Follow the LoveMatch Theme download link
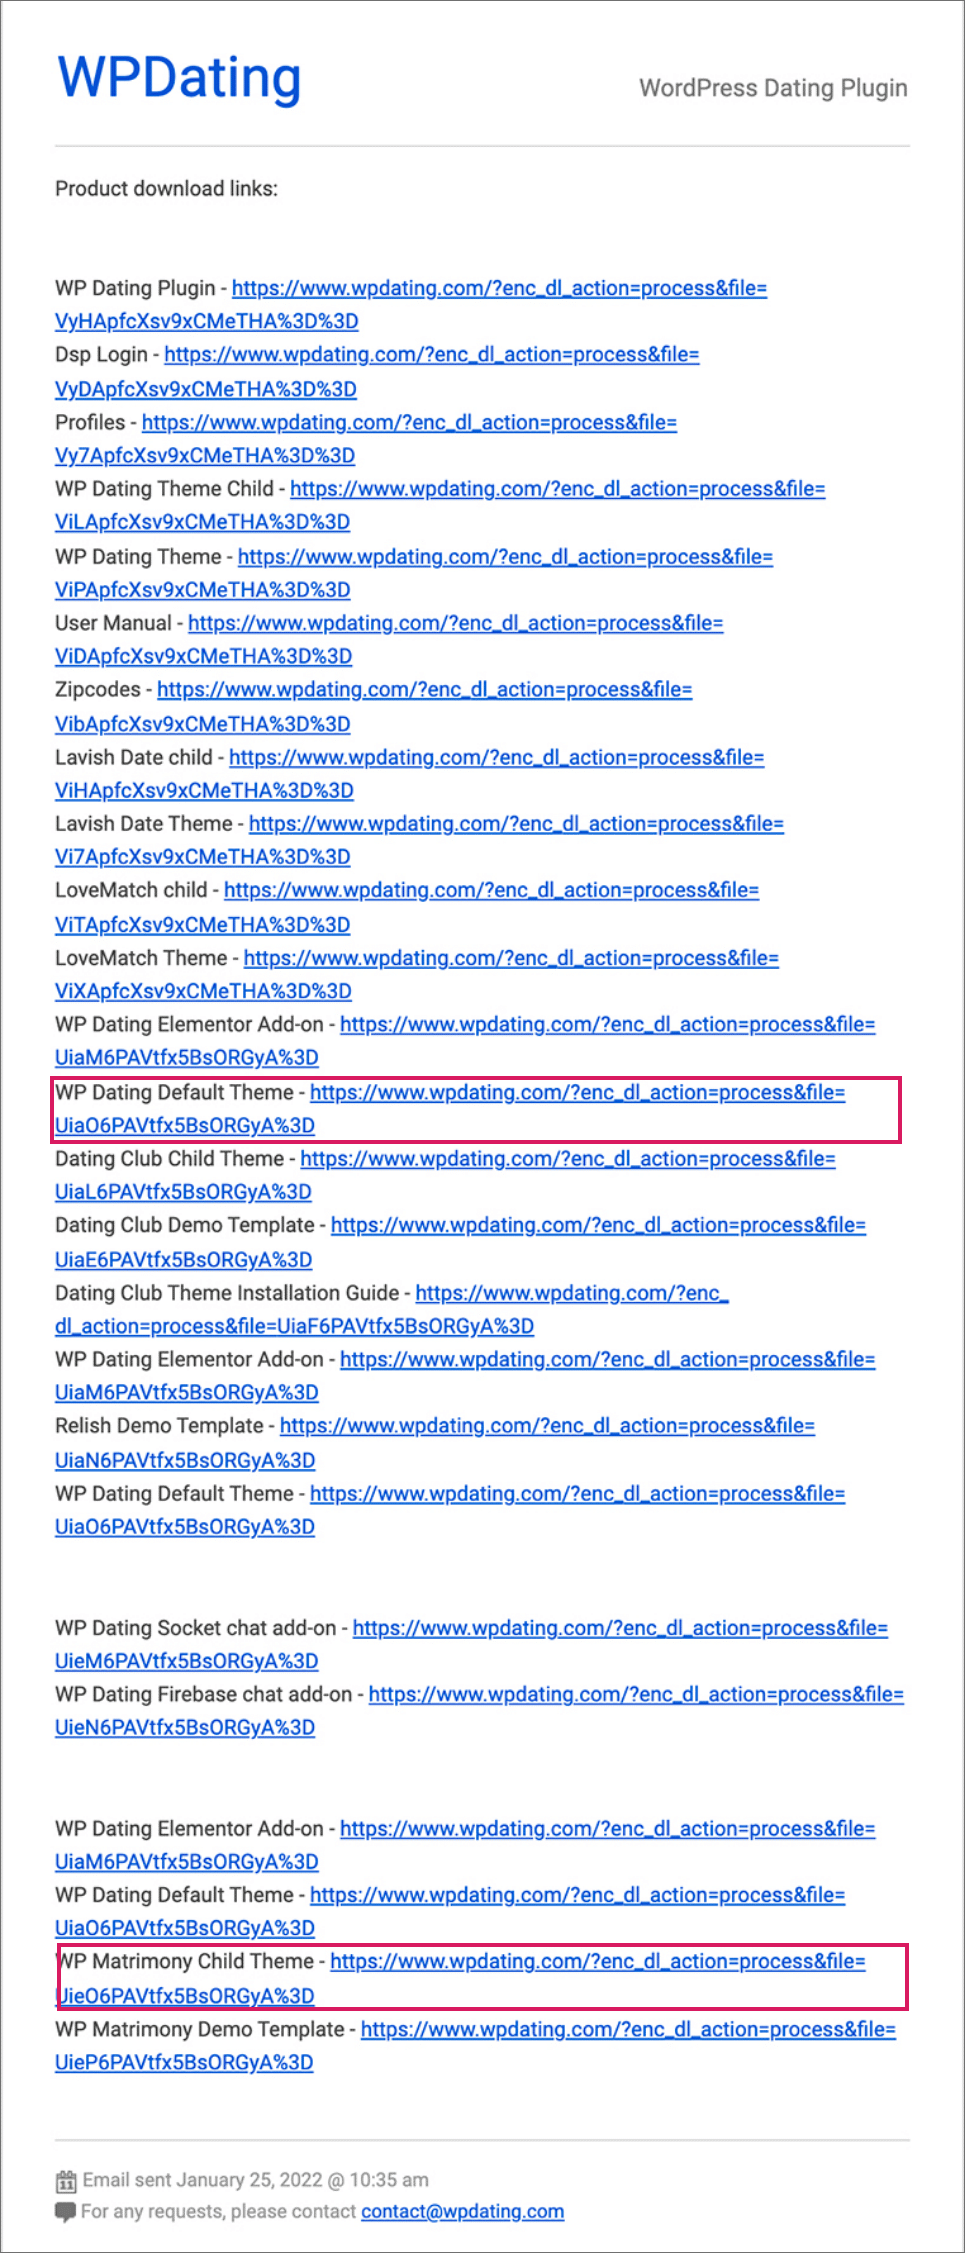965x2253 pixels. point(511,958)
